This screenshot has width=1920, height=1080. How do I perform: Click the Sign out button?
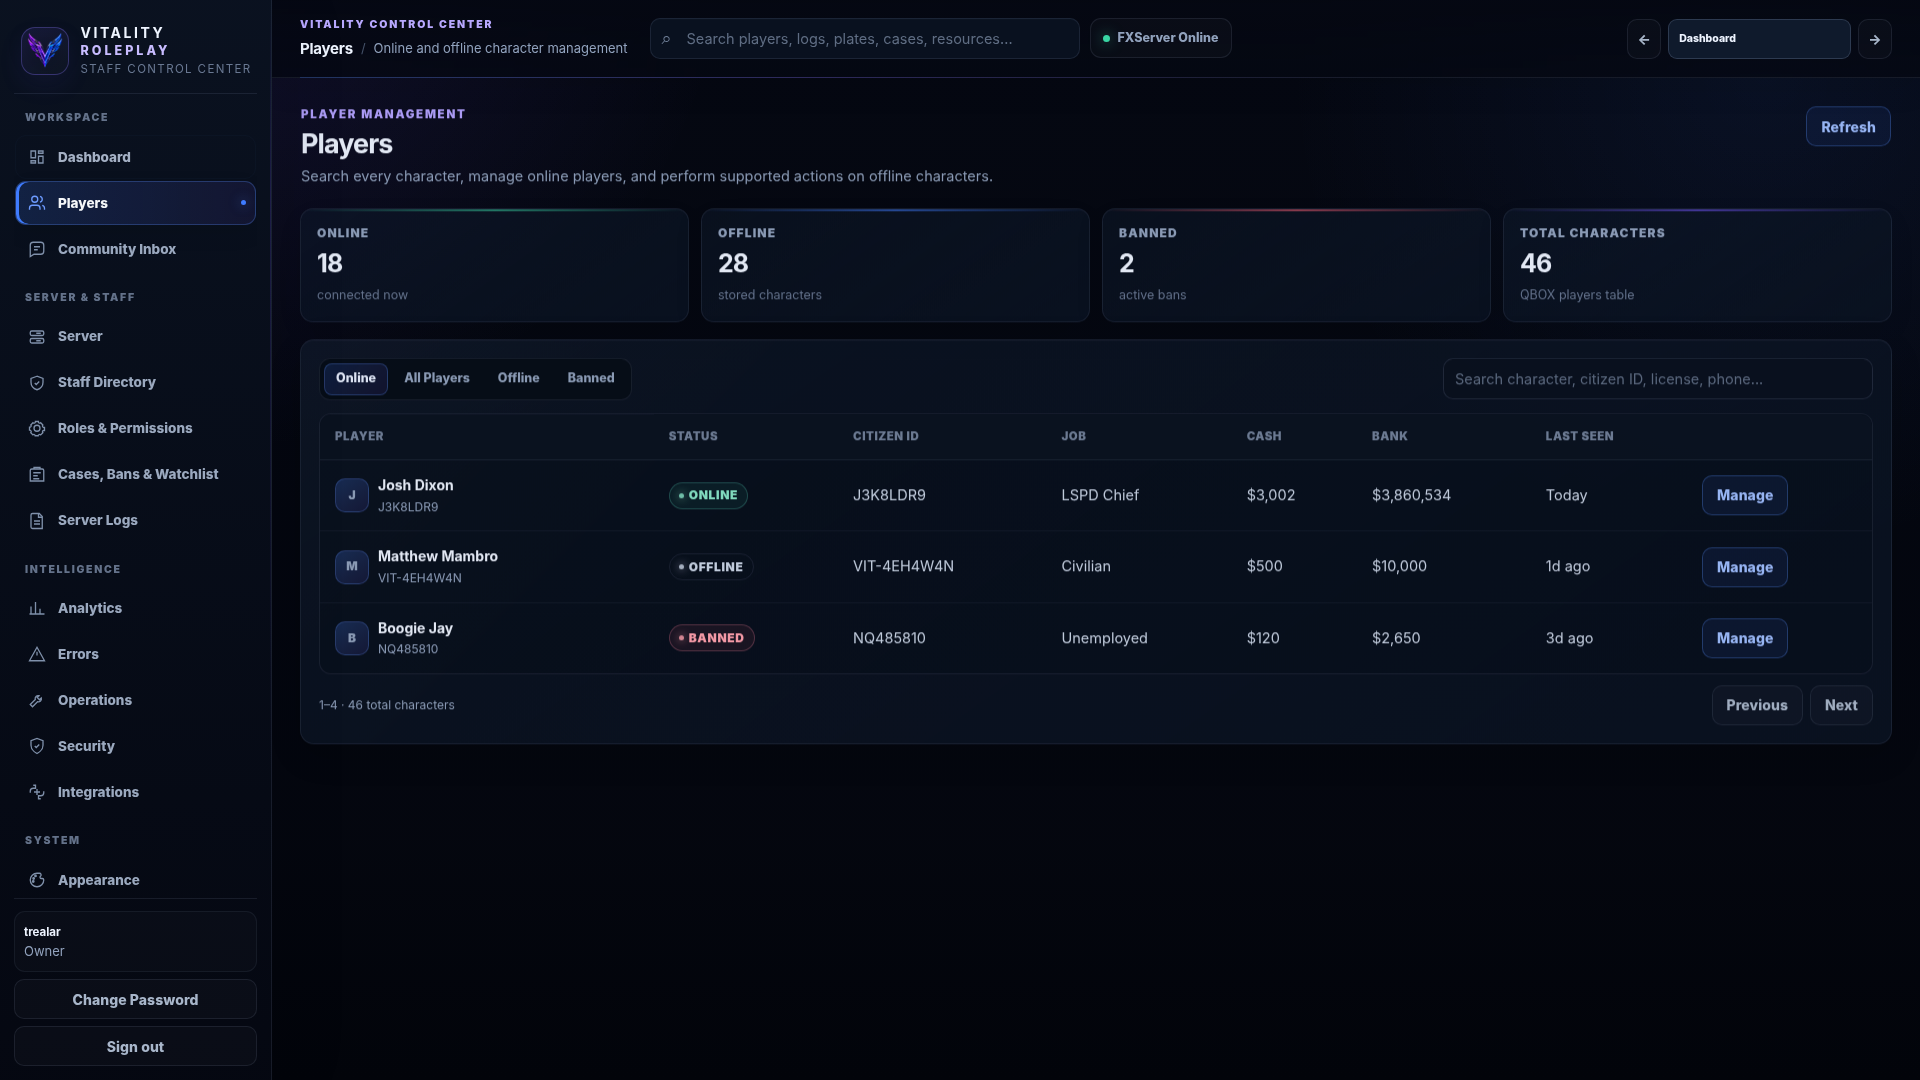[135, 1047]
